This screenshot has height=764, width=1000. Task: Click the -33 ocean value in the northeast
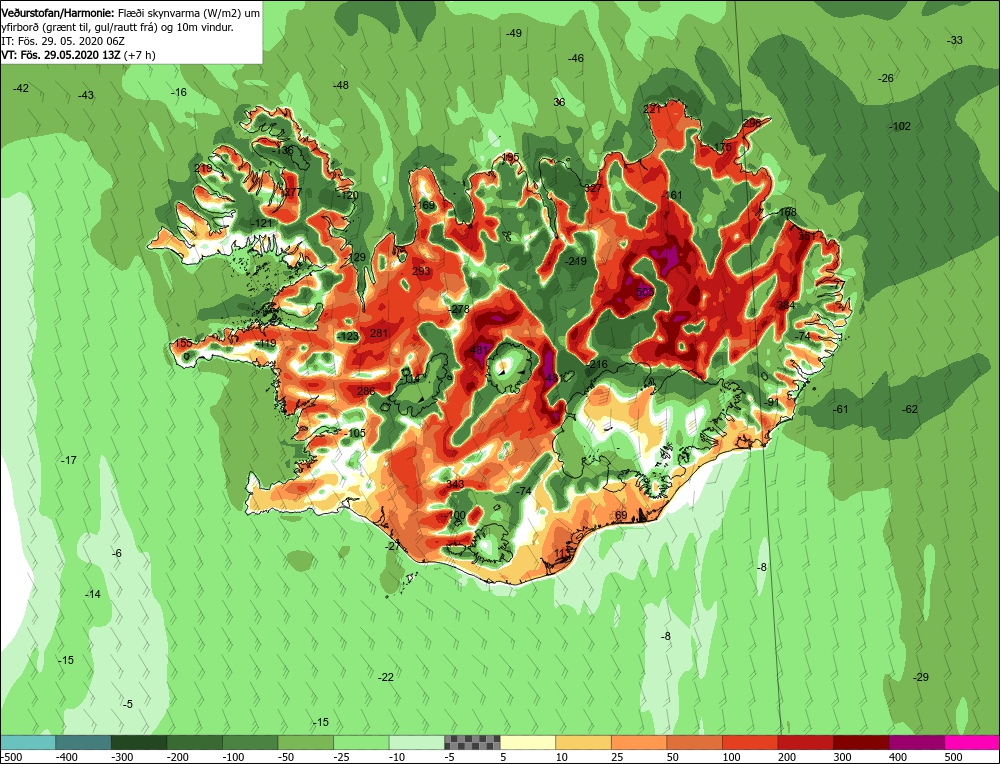pos(954,40)
